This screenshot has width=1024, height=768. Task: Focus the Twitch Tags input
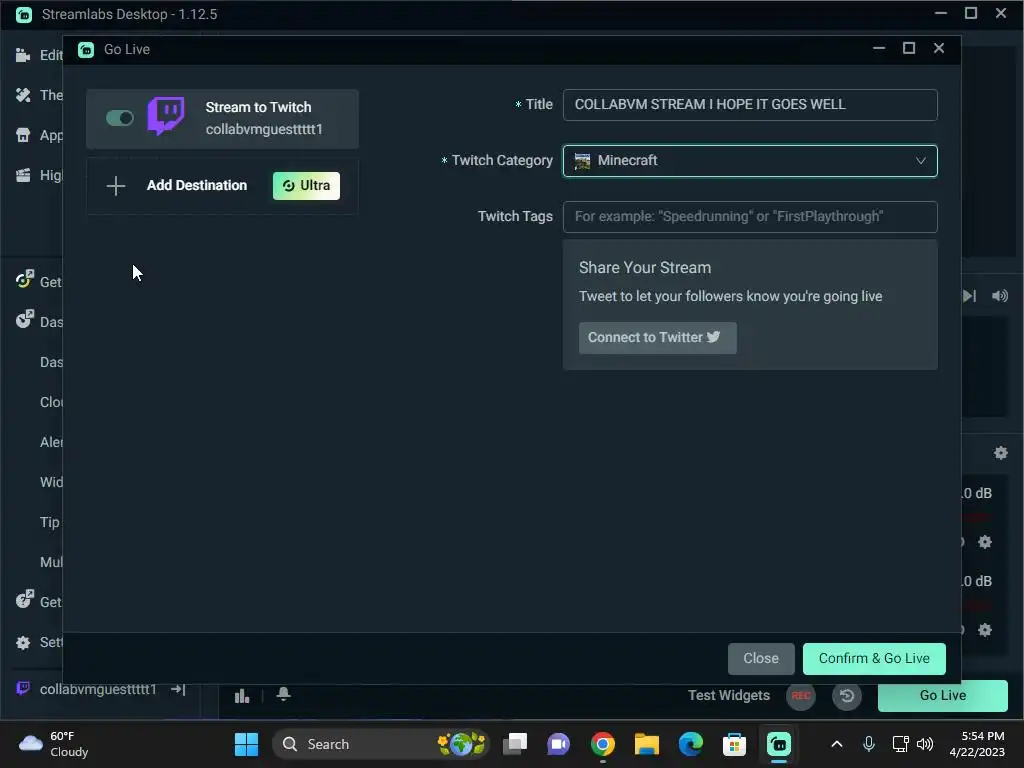pyautogui.click(x=750, y=217)
